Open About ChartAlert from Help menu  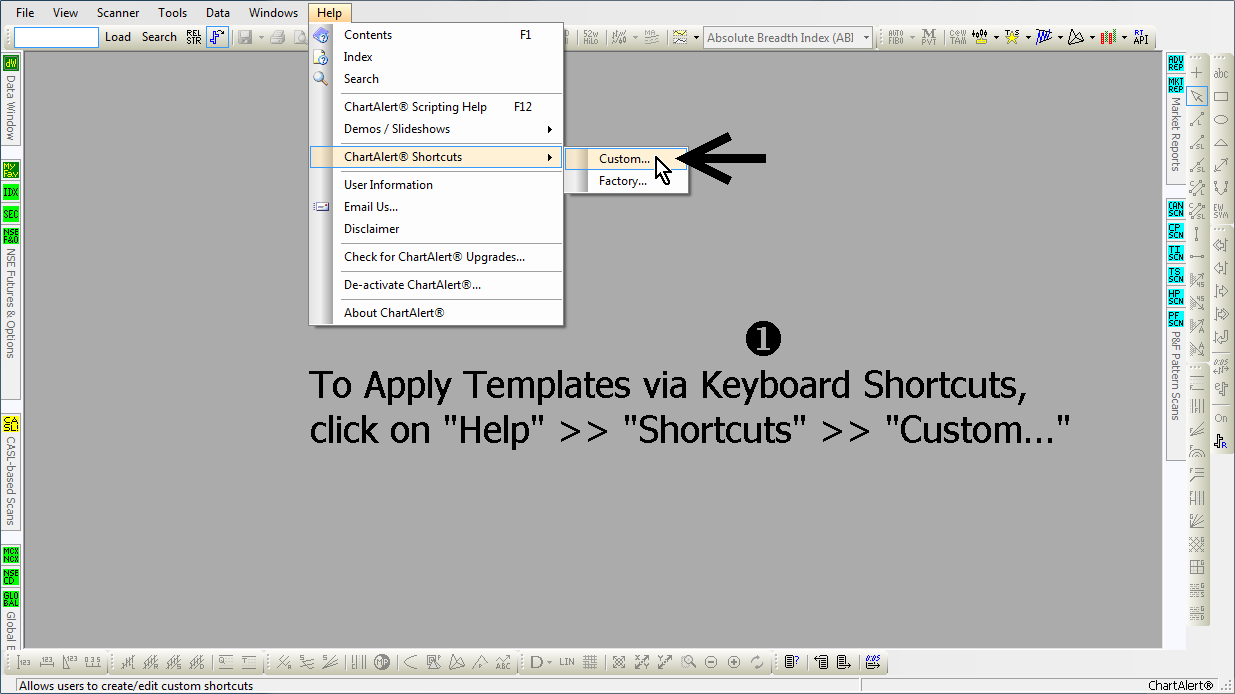pos(436,313)
